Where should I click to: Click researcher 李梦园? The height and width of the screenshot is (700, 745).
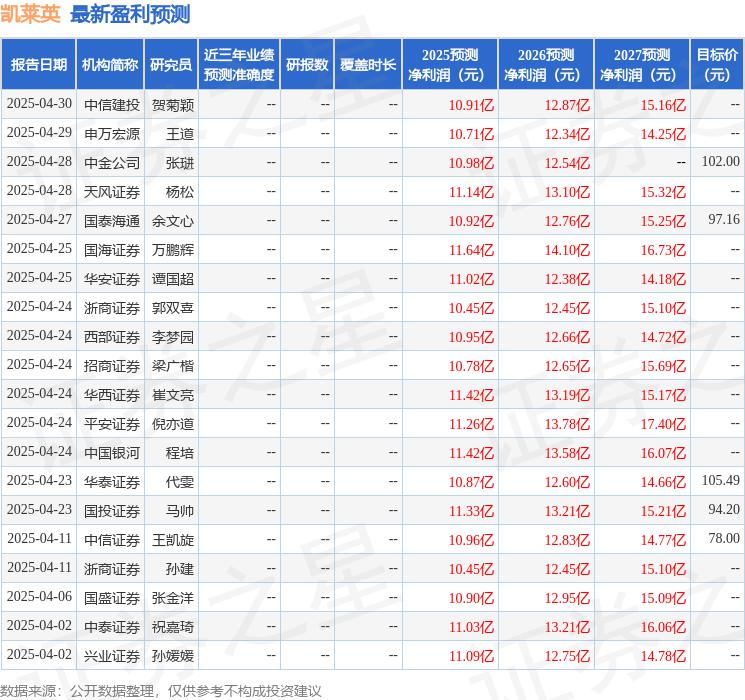pos(173,337)
